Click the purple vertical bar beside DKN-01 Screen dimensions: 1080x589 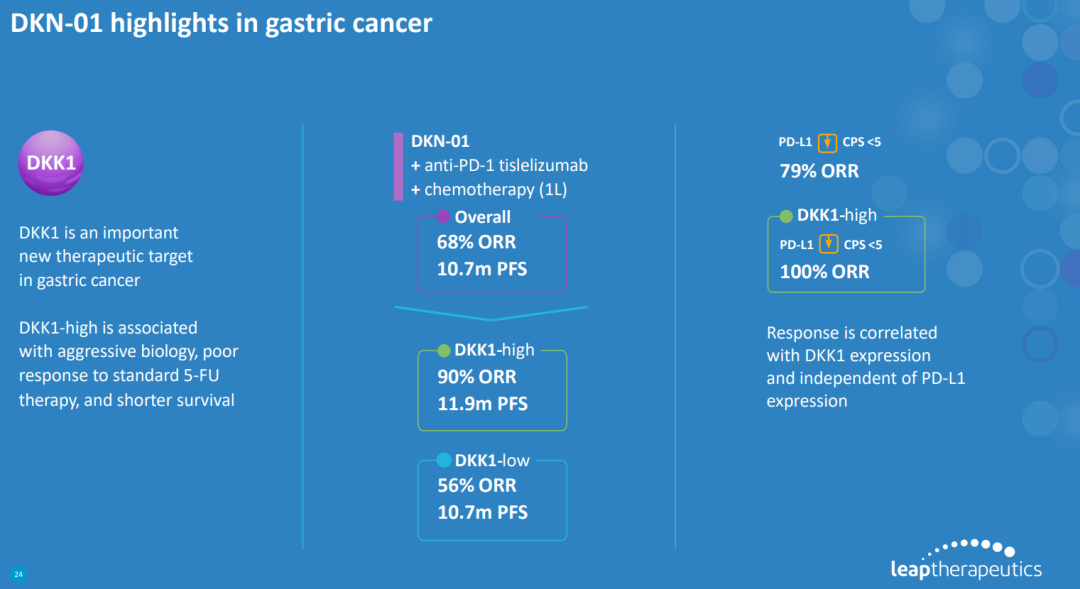[x=399, y=166]
